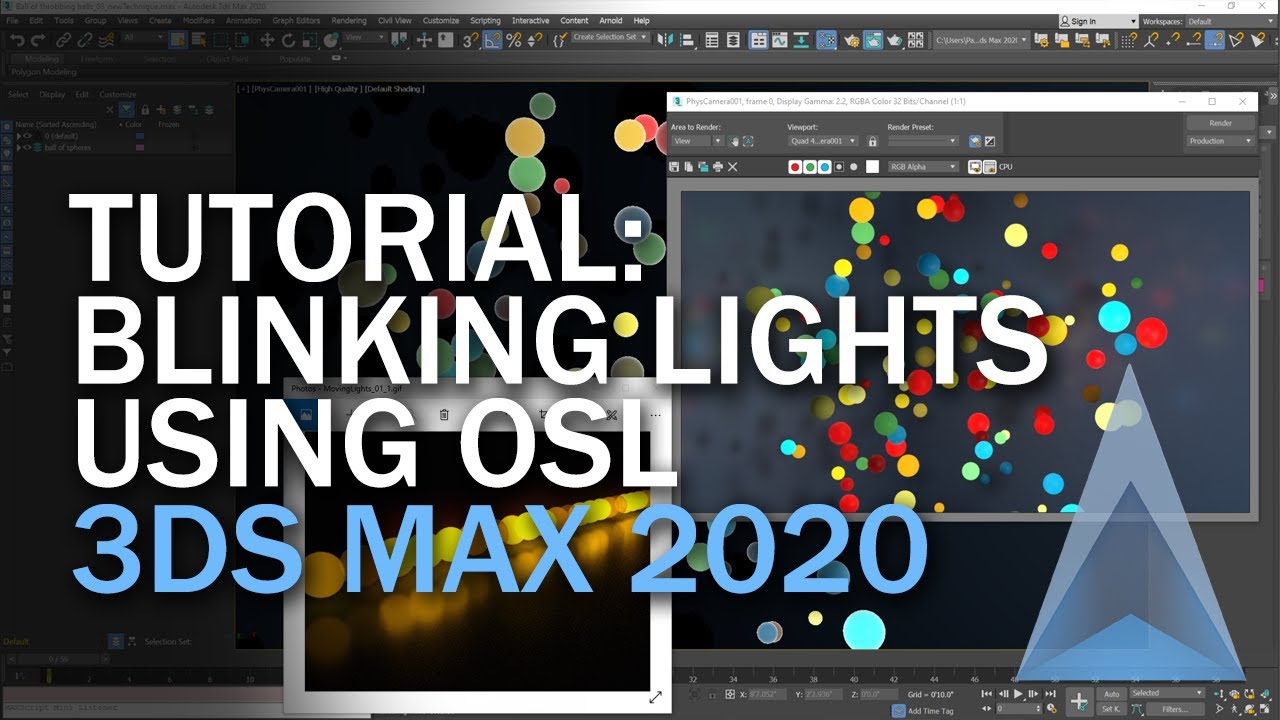The height and width of the screenshot is (720, 1280).
Task: Open RGB Alpha channel dropdown
Action: 923,167
